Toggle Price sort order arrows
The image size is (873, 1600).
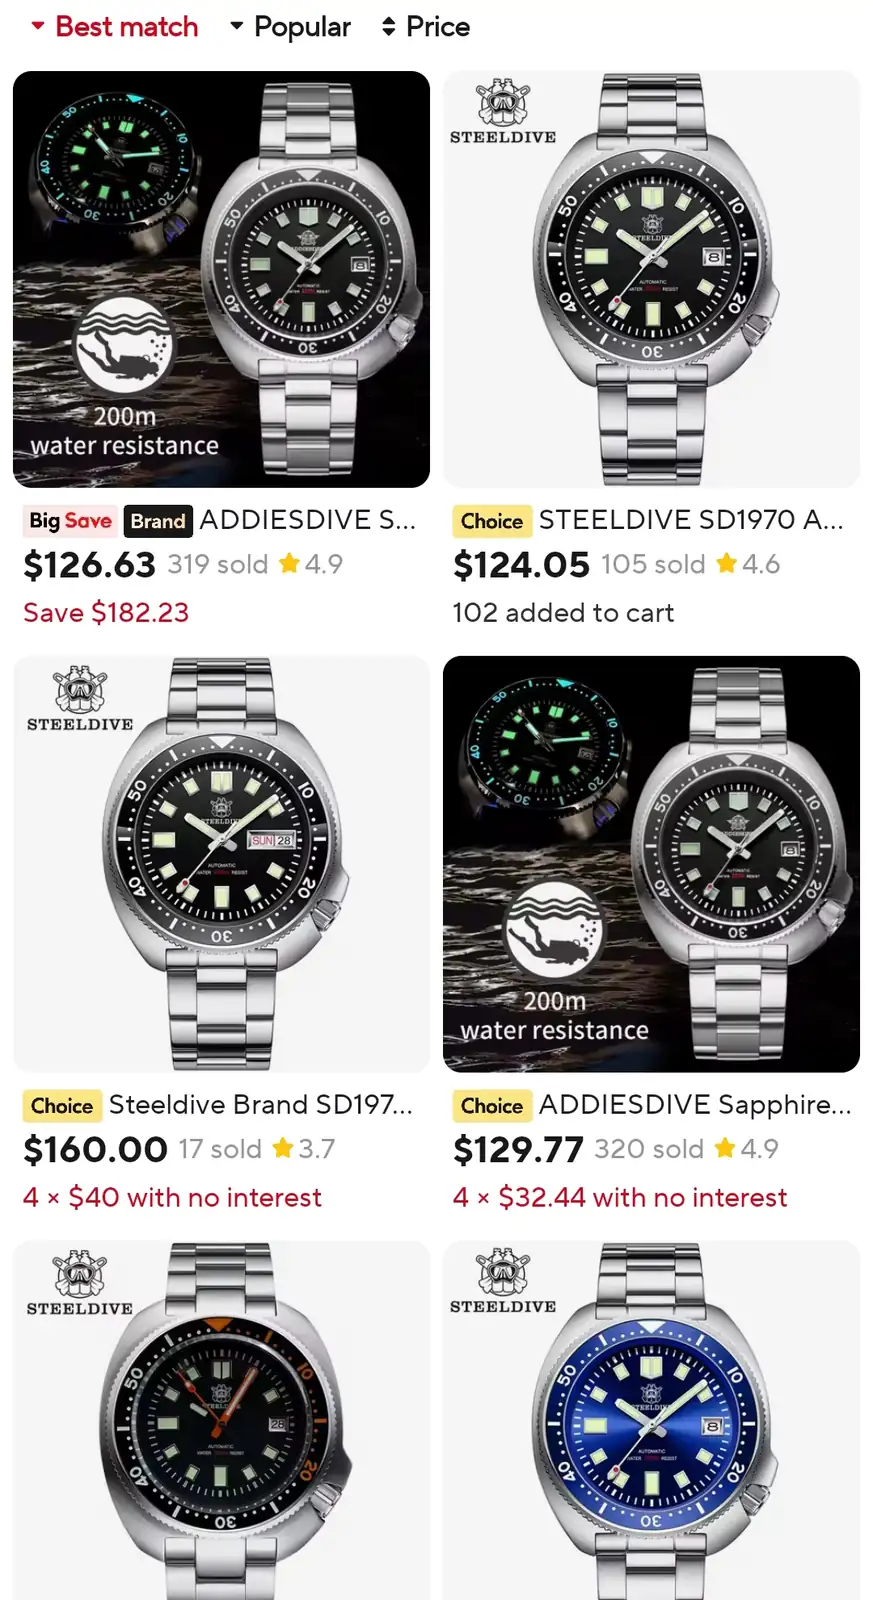coord(425,27)
